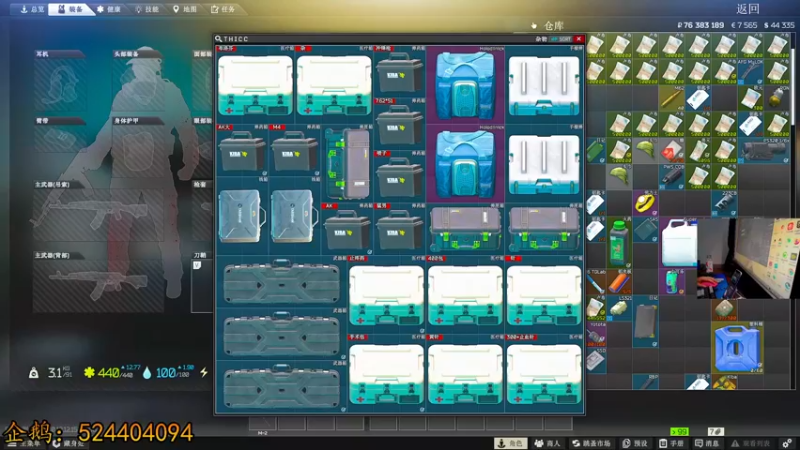Click SORT in the THICC case window
This screenshot has height=450, width=800.
563,39
